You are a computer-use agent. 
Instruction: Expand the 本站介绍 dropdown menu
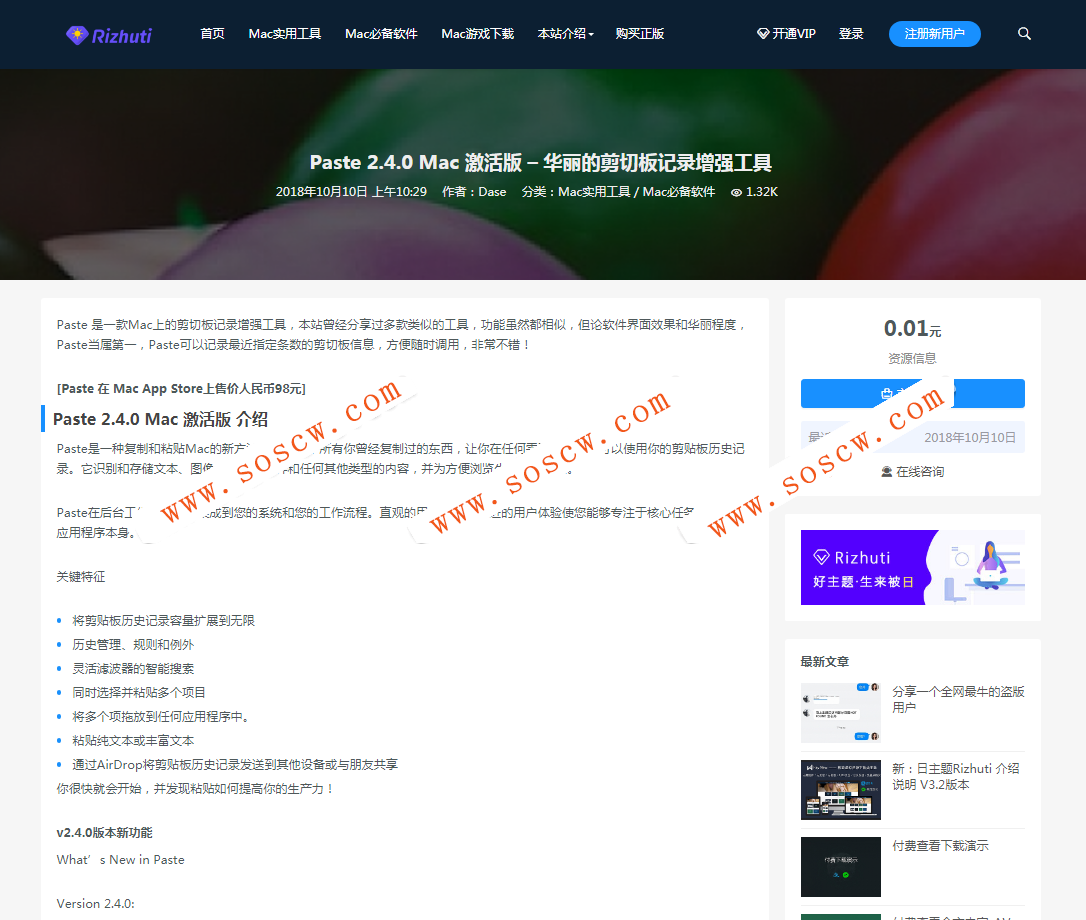pyautogui.click(x=565, y=34)
